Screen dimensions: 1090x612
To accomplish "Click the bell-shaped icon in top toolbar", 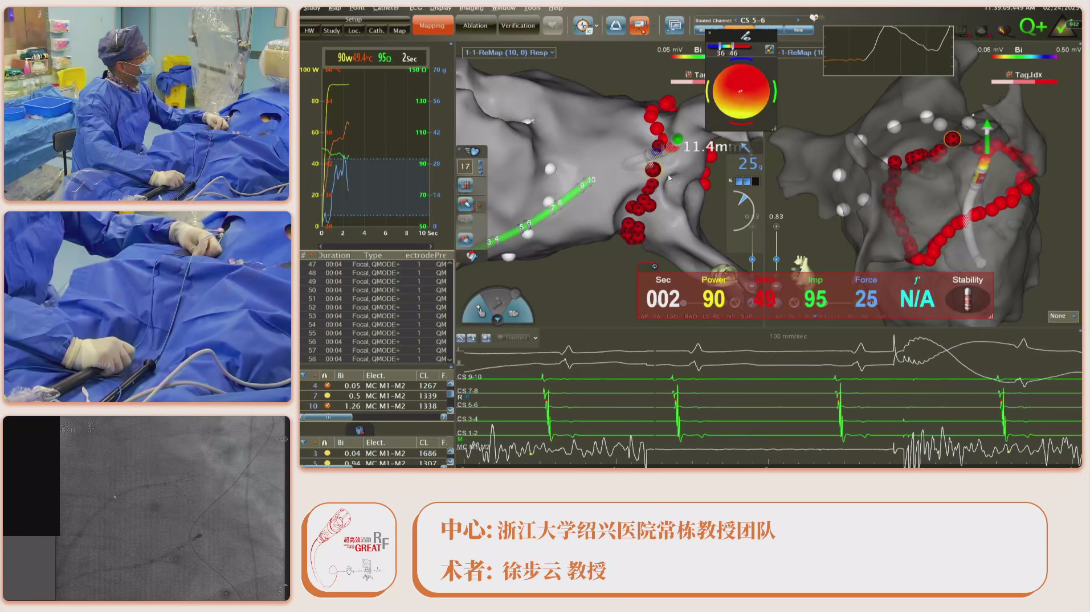I will (x=614, y=26).
